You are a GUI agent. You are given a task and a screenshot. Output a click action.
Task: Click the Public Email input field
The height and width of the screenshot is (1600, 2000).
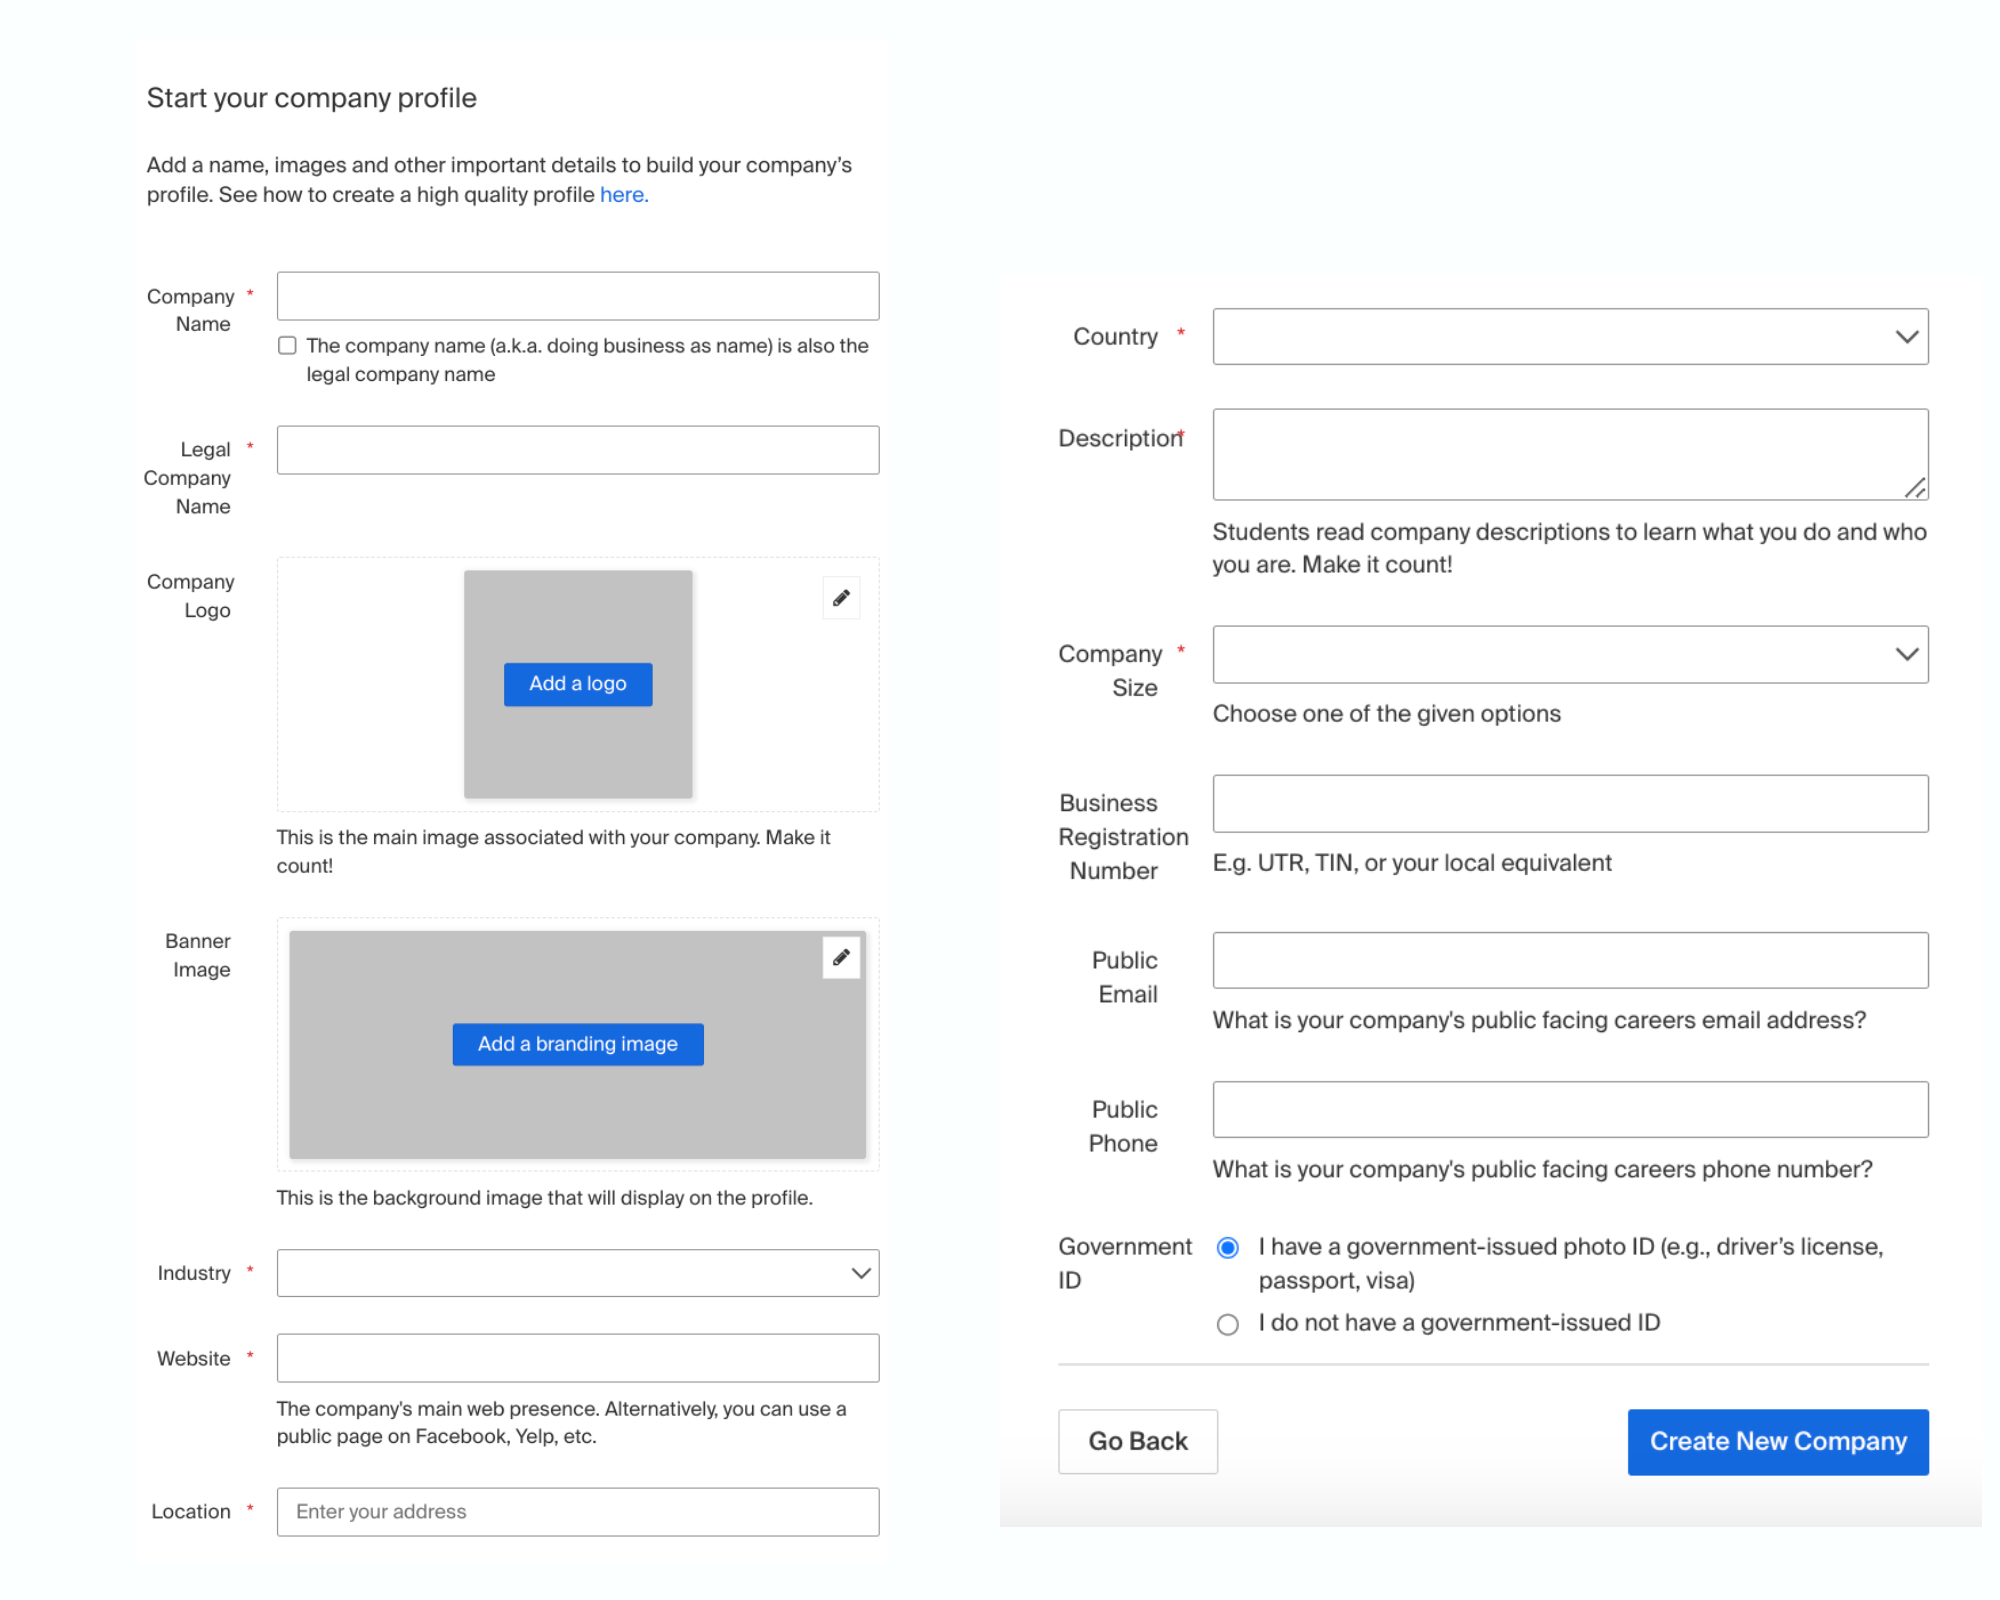pos(1569,960)
